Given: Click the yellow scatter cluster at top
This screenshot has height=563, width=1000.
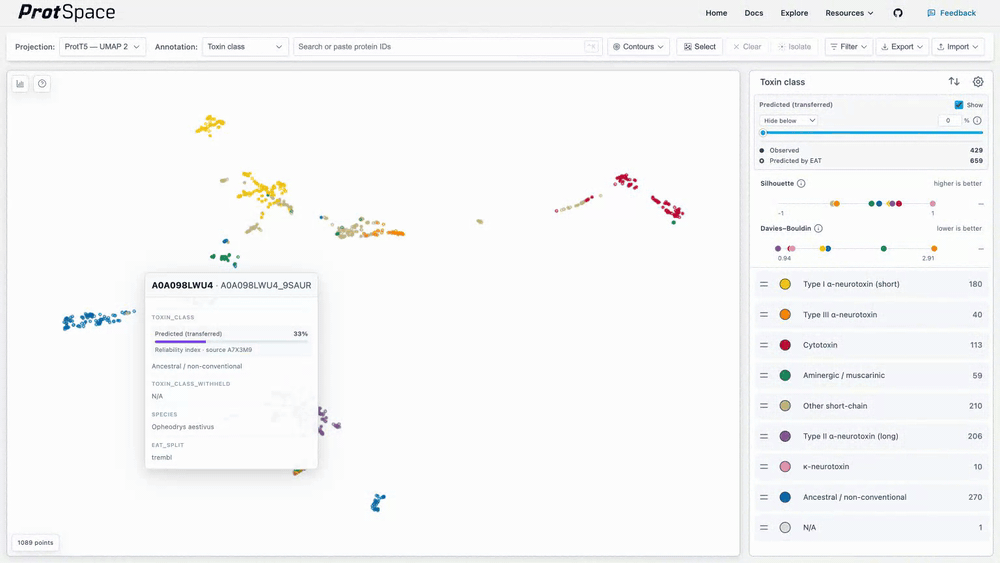Looking at the screenshot, I should pyautogui.click(x=210, y=125).
